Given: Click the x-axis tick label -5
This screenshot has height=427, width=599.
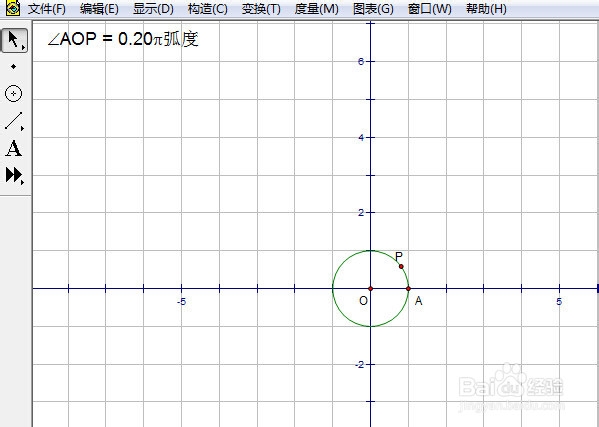Looking at the screenshot, I should (181, 302).
